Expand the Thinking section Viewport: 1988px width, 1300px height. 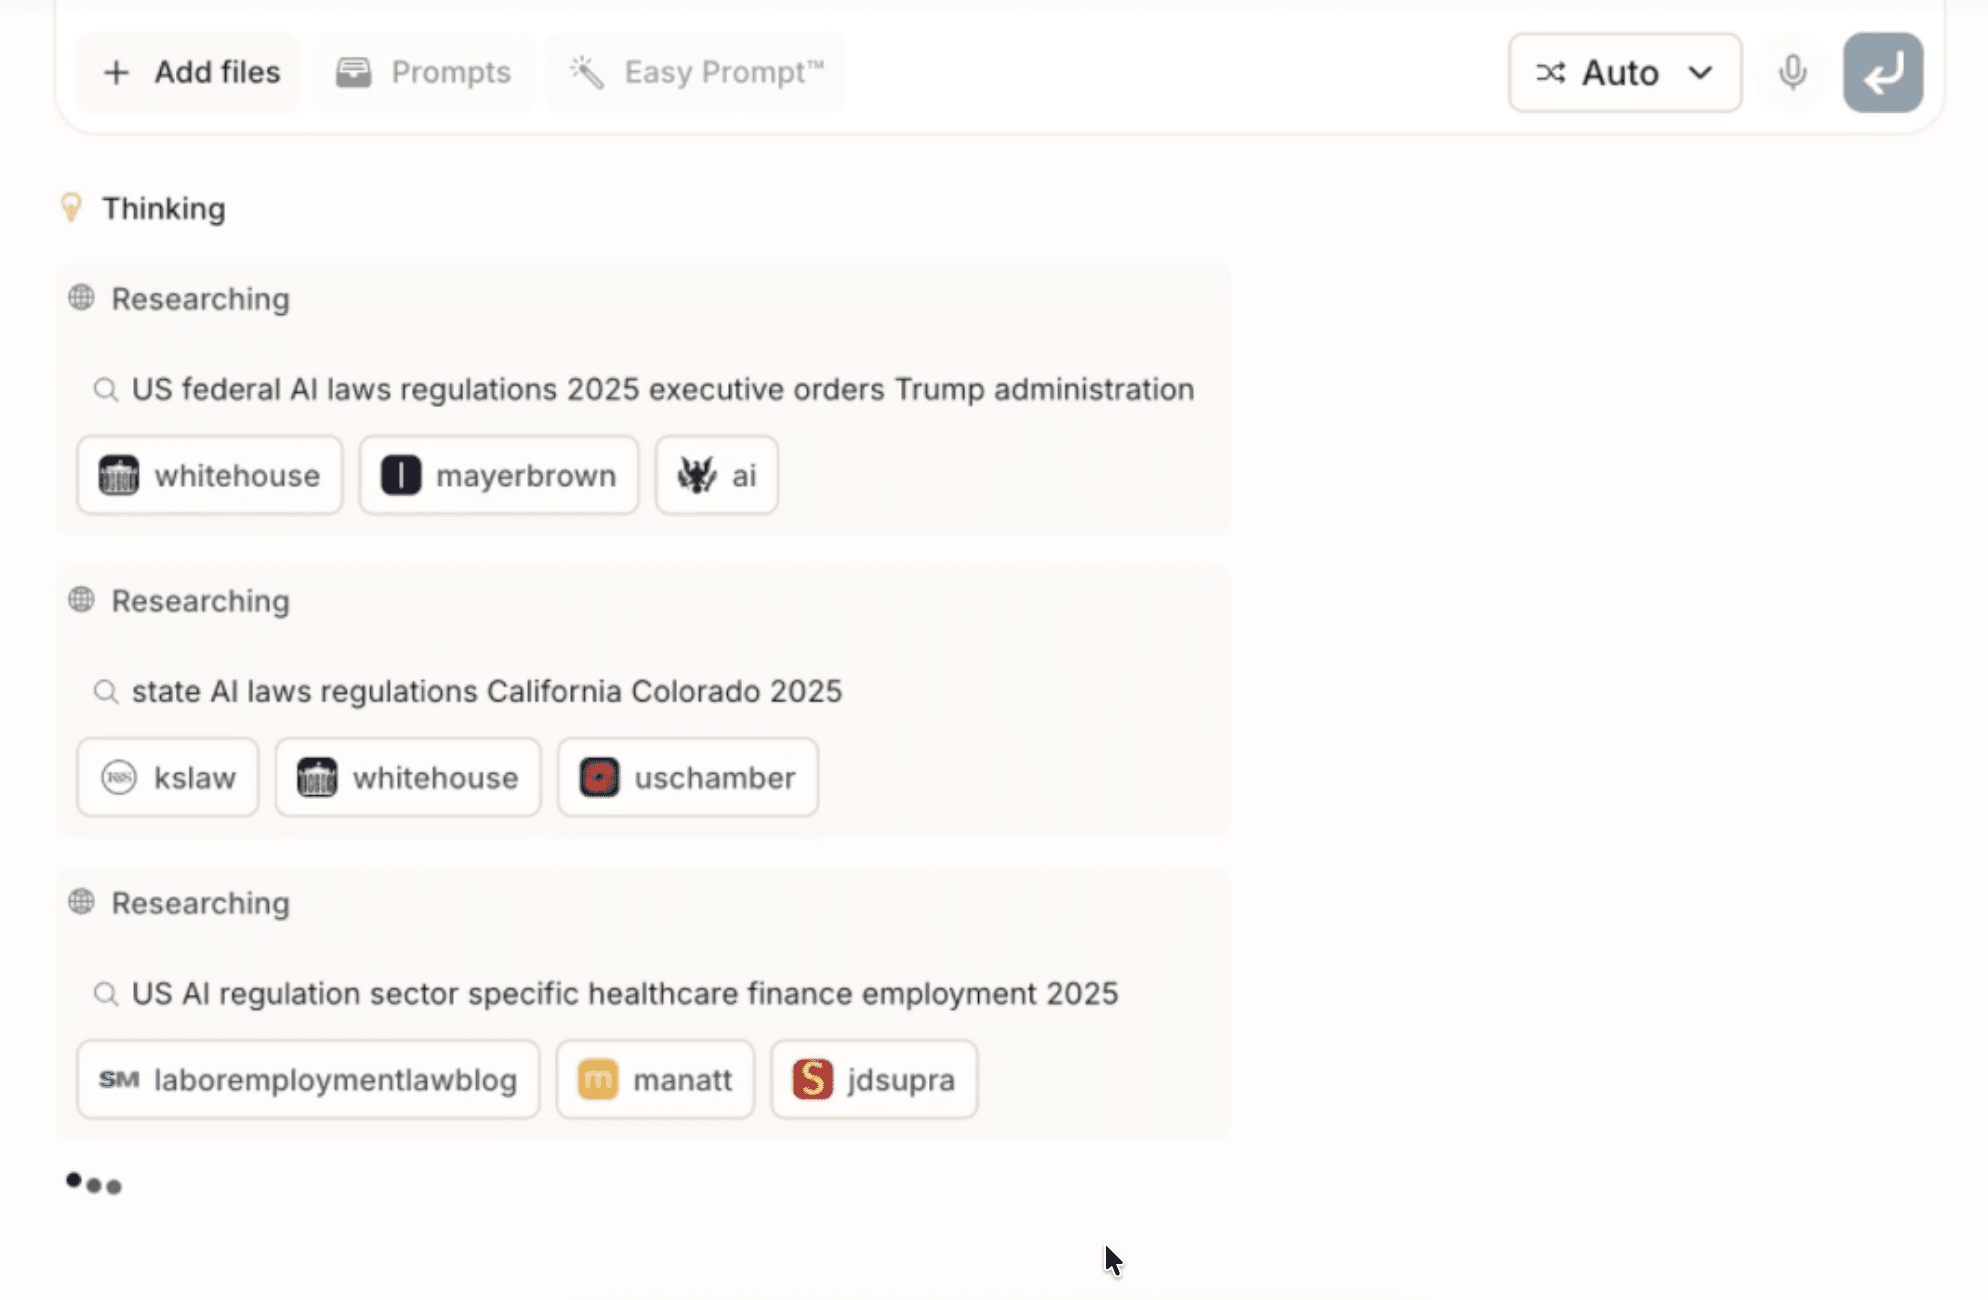[x=163, y=208]
